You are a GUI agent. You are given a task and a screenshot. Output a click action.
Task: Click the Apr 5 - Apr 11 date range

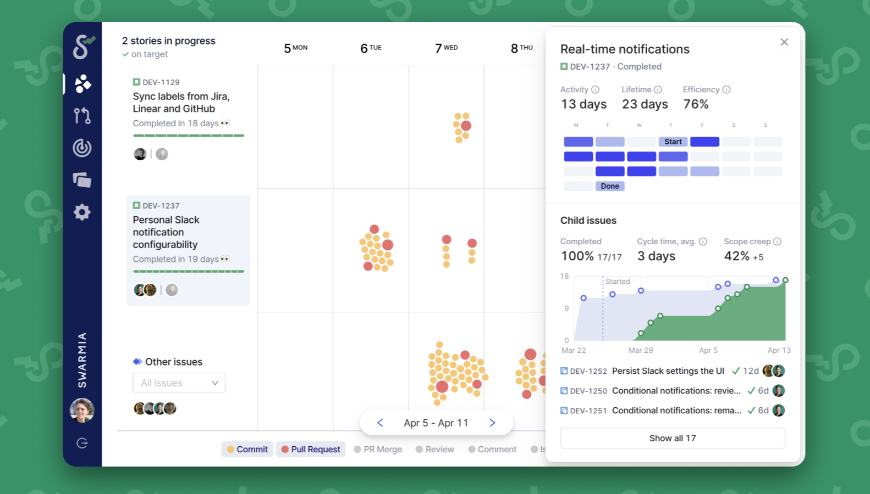(436, 423)
